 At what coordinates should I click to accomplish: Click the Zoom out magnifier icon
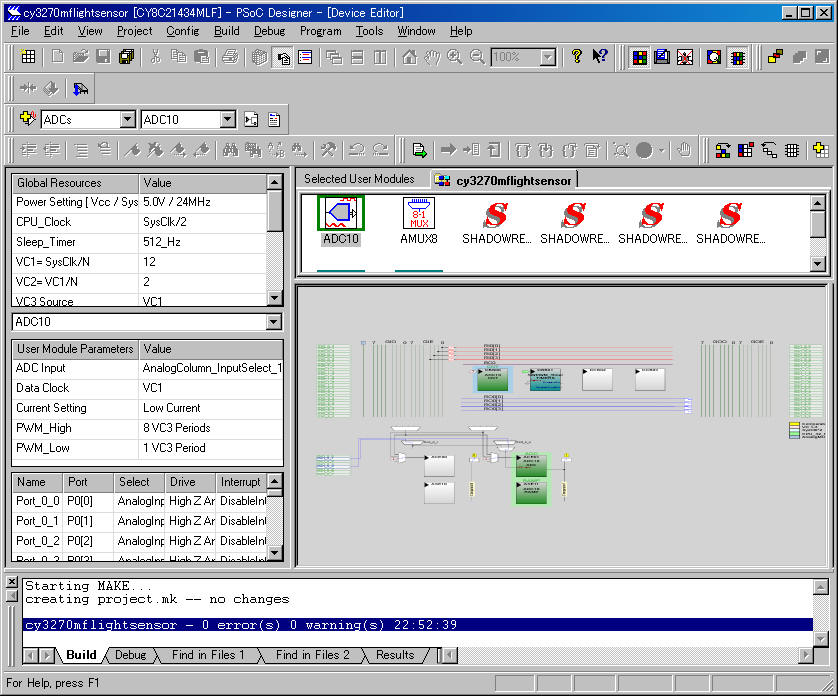click(x=477, y=57)
